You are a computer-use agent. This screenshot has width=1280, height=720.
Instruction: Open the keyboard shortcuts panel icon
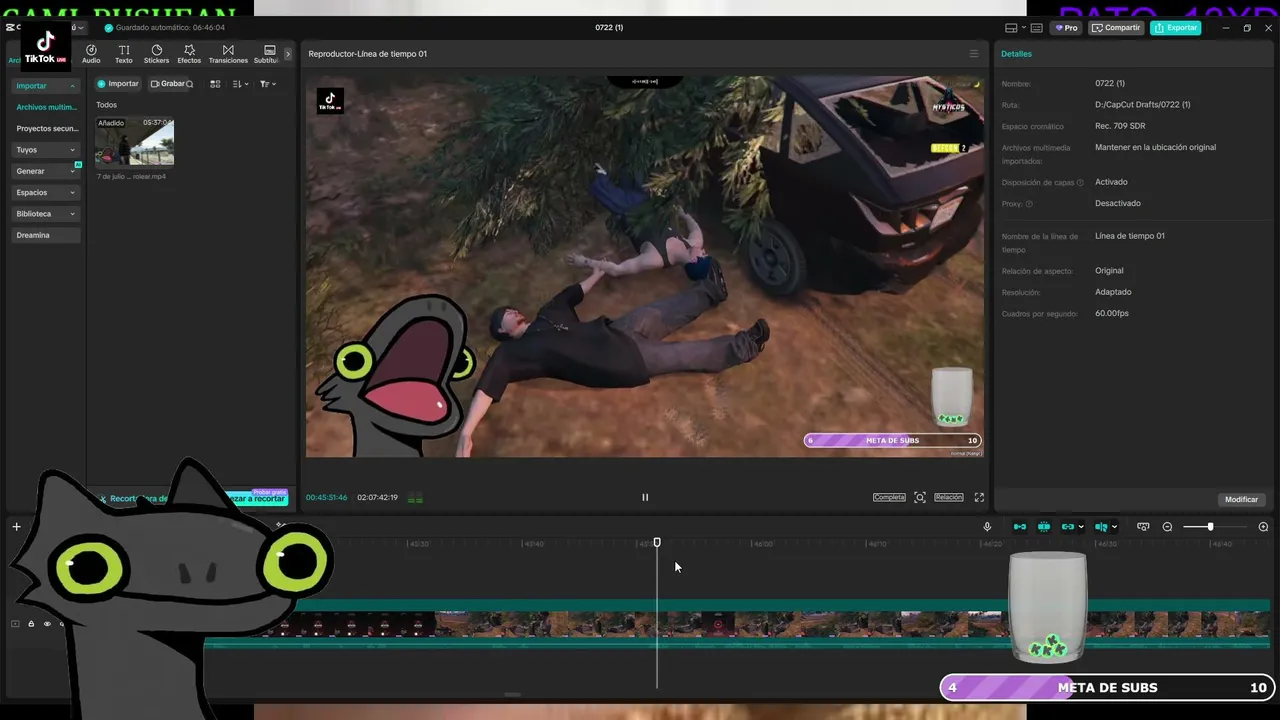pos(1036,28)
